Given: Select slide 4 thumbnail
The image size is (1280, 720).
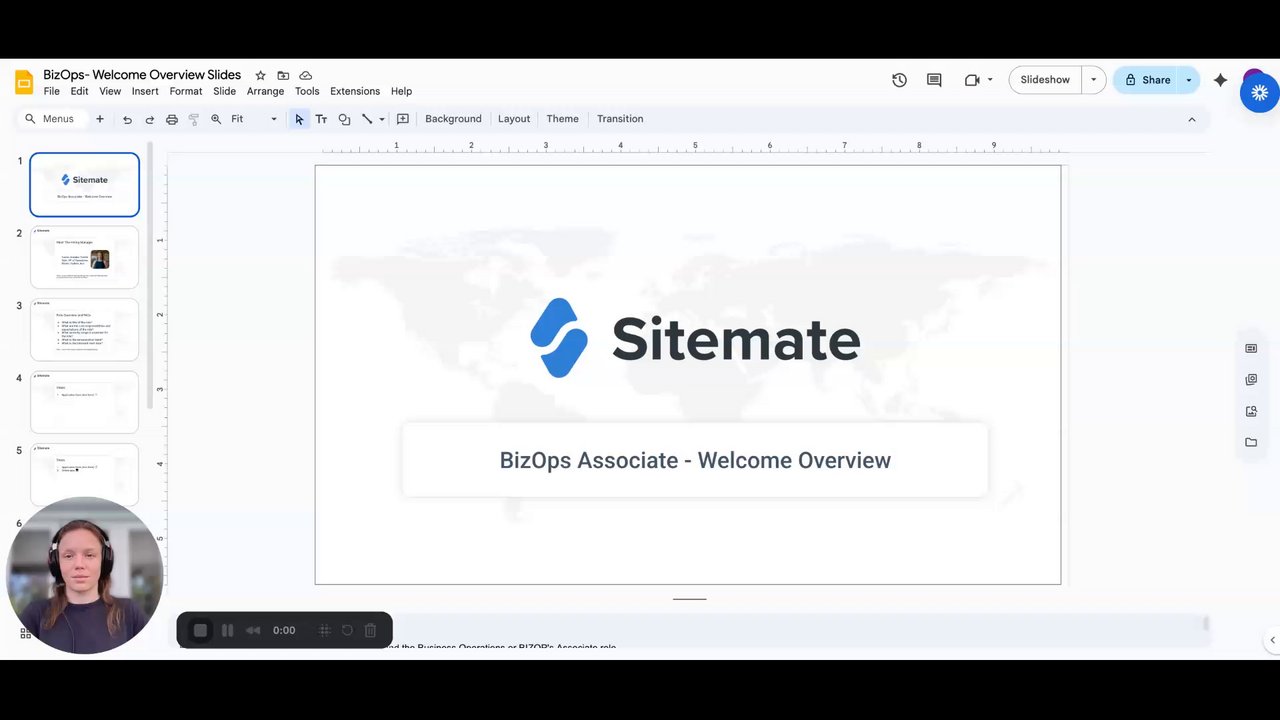Looking at the screenshot, I should tap(84, 402).
